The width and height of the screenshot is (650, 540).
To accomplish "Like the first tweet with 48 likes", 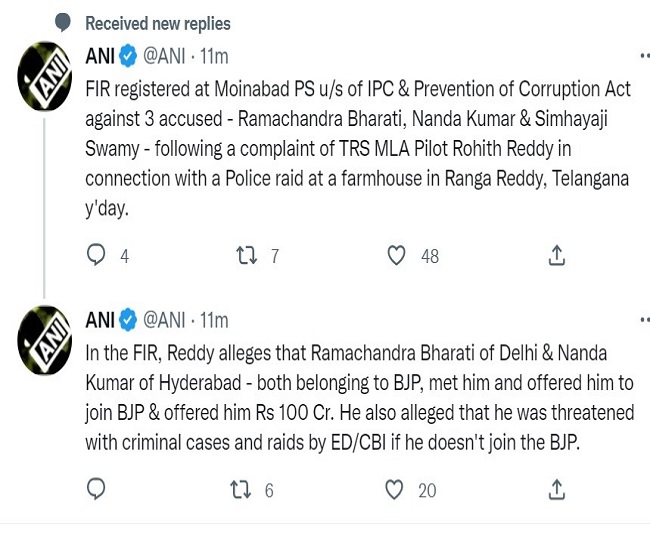I will point(397,256).
